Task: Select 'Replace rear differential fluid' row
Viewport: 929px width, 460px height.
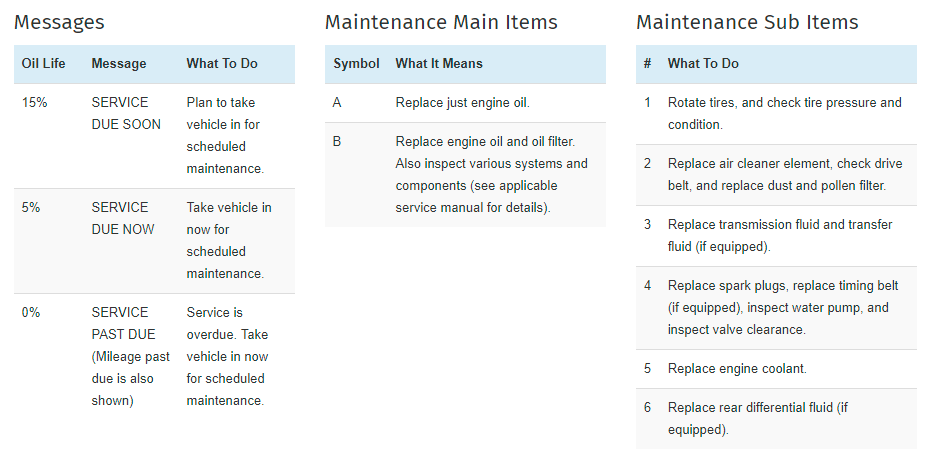Action: pos(776,419)
